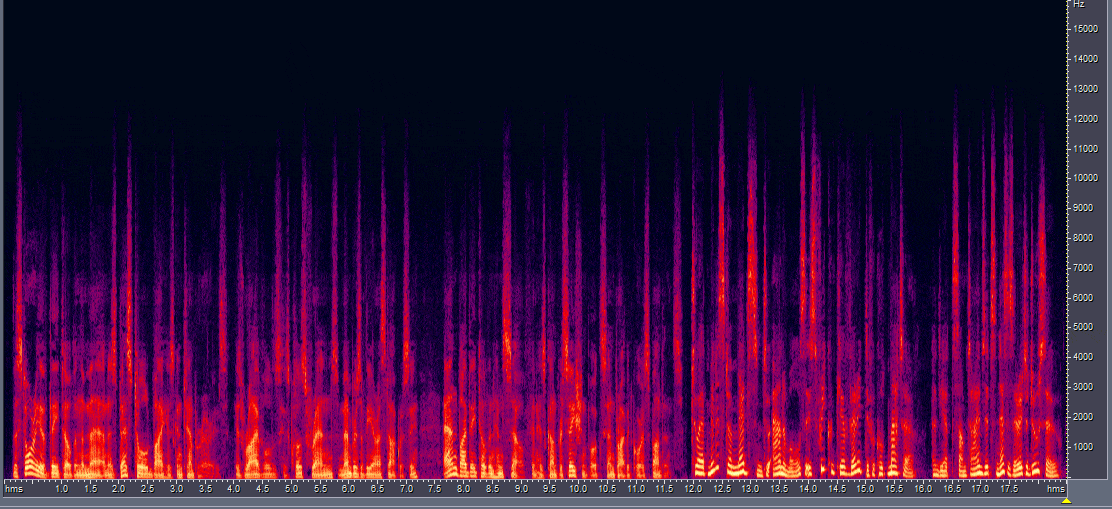Screen dimensions: 1112x509
Task: Click 5000 on the frequency ruler
Action: pos(1084,328)
